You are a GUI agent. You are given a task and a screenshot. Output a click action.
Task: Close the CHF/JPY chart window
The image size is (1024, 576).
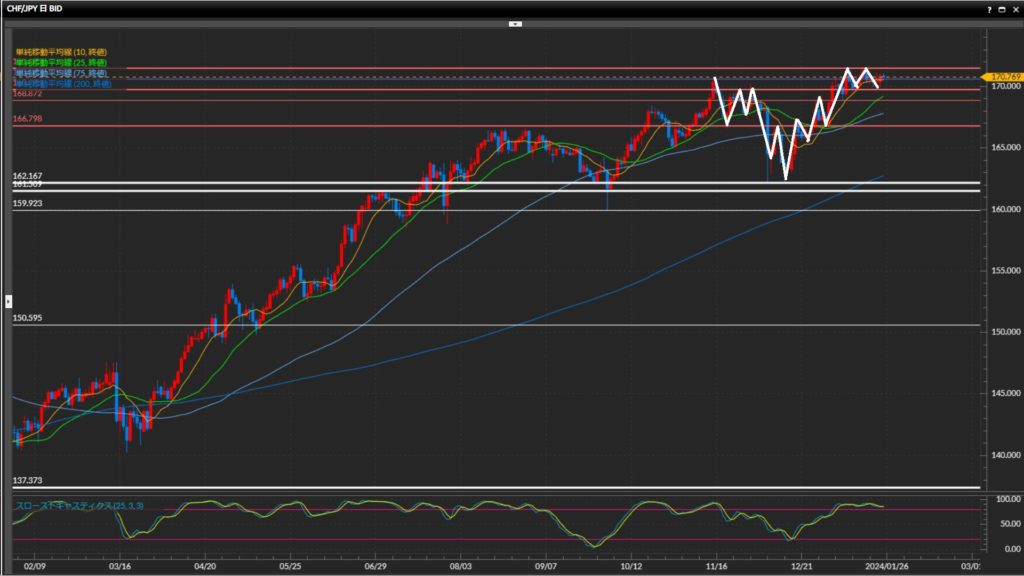pyautogui.click(x=1014, y=8)
